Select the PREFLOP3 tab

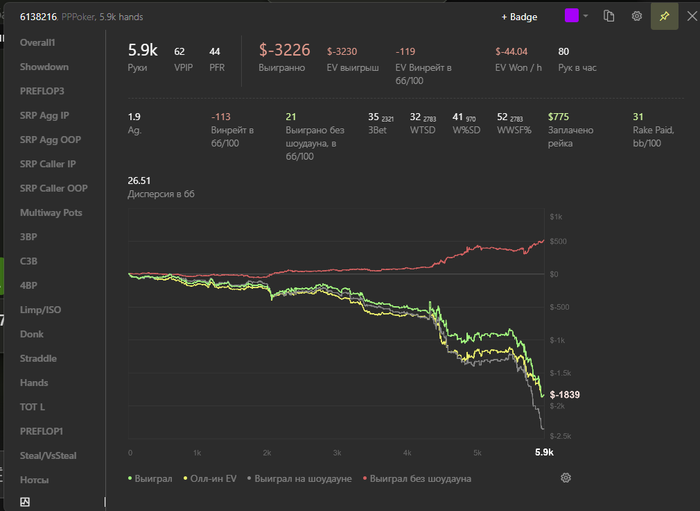(42, 91)
